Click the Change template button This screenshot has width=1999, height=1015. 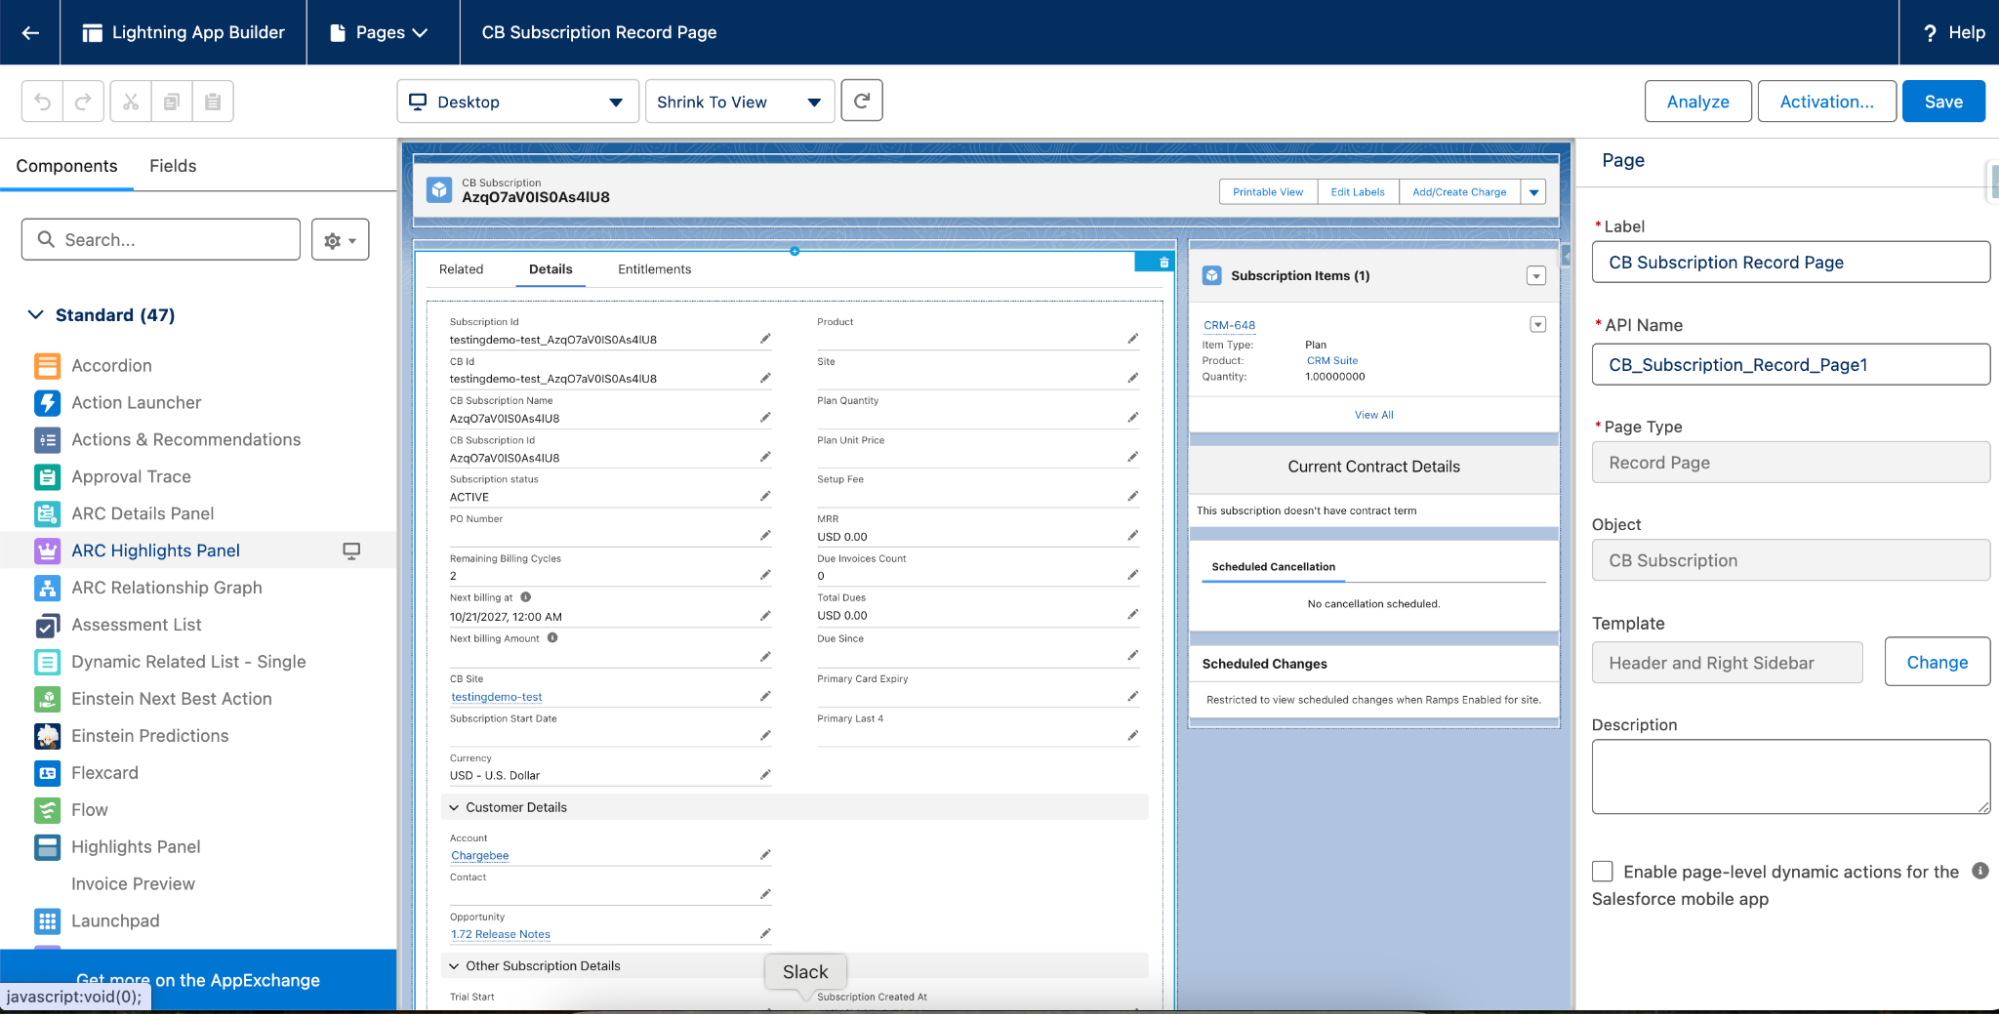coord(1936,662)
